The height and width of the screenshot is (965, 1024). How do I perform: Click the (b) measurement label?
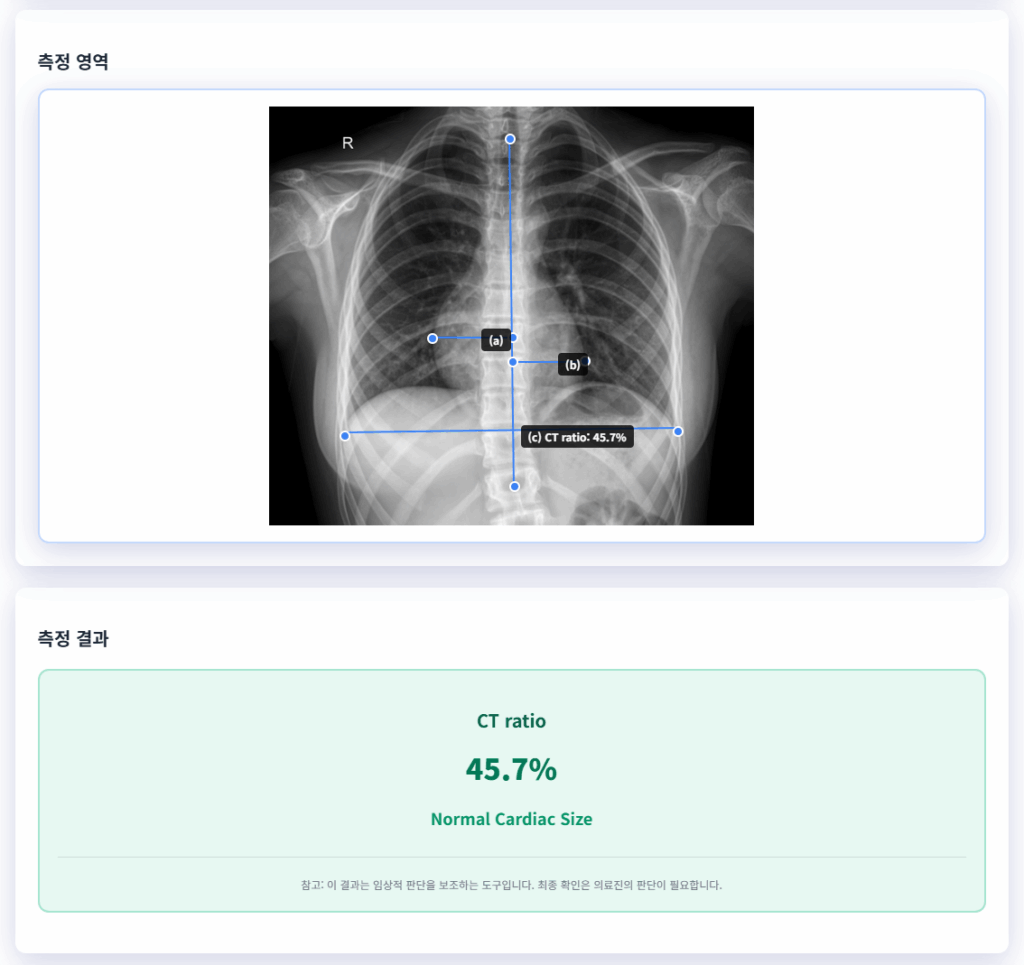[x=572, y=365]
